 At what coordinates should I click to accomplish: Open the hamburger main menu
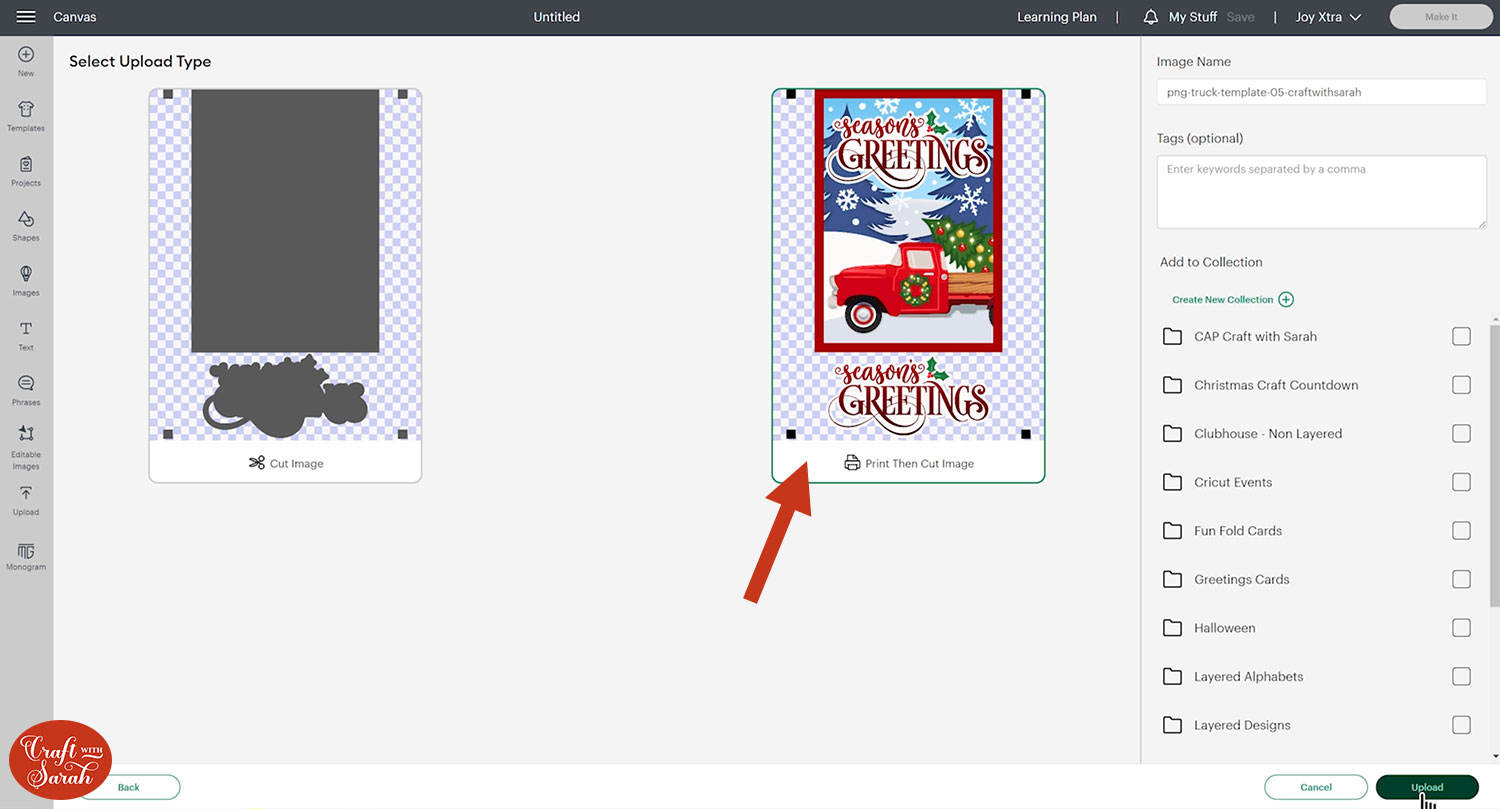[26, 17]
